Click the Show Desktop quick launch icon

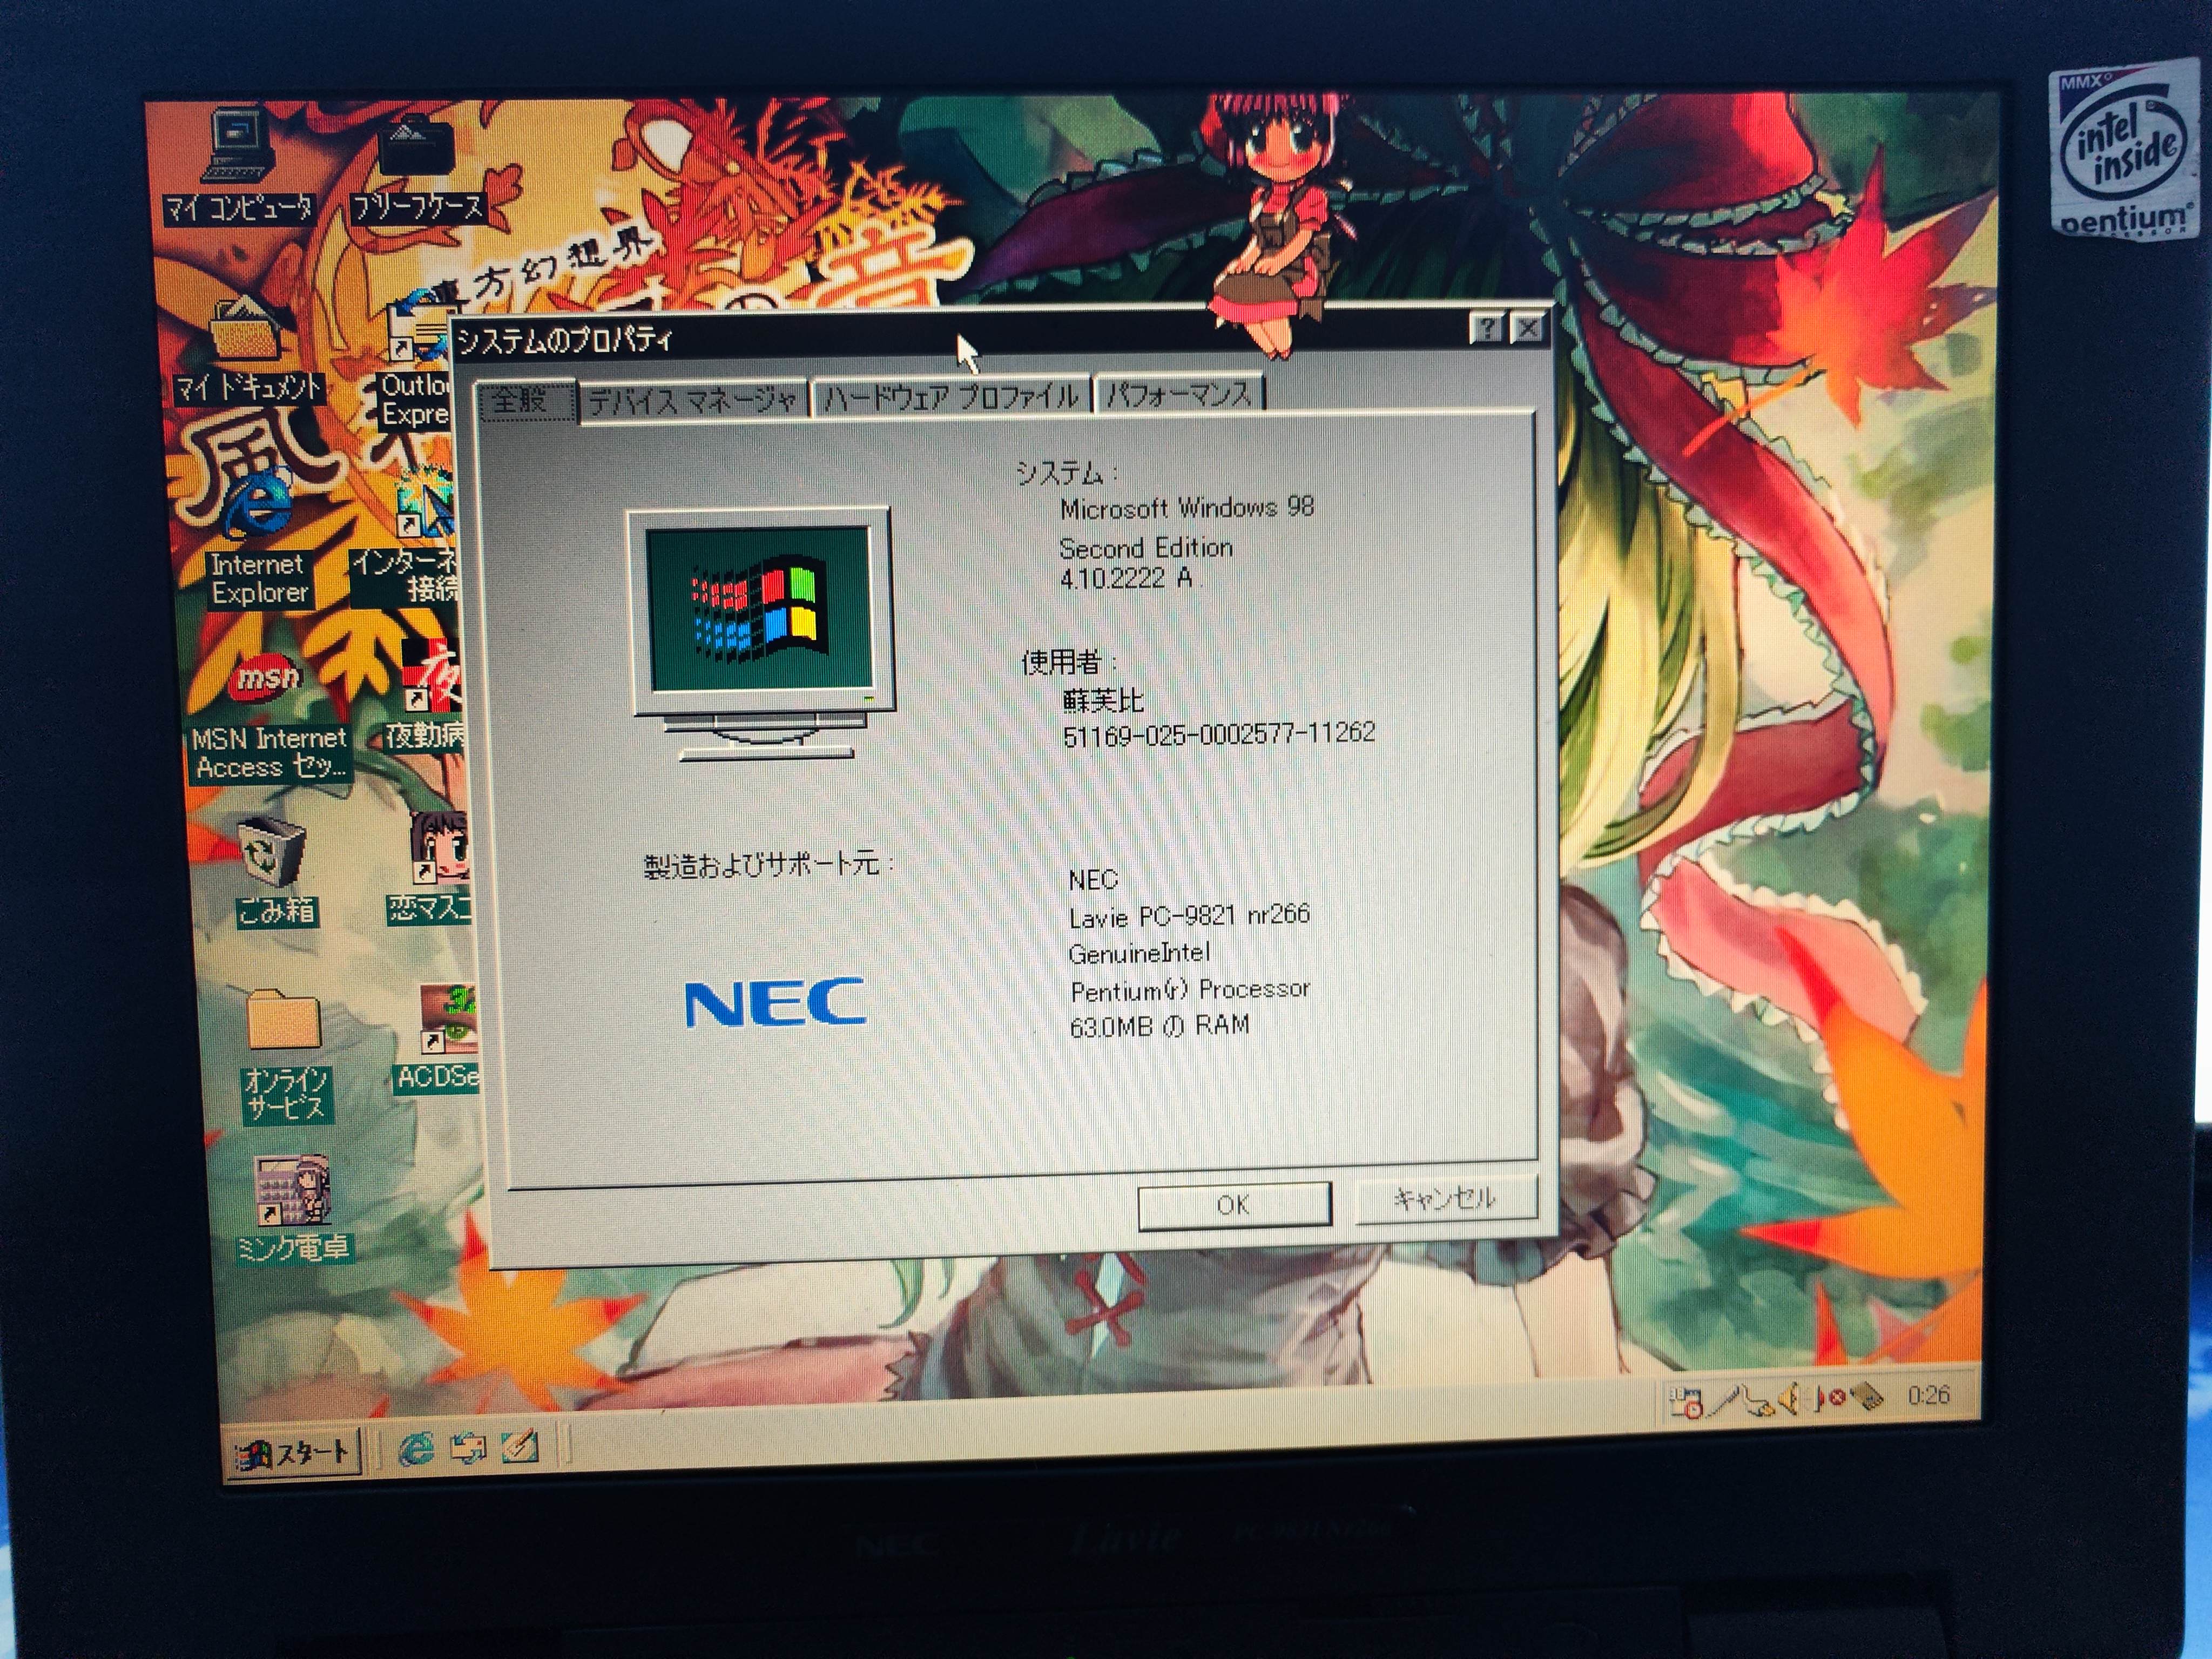tap(520, 1445)
